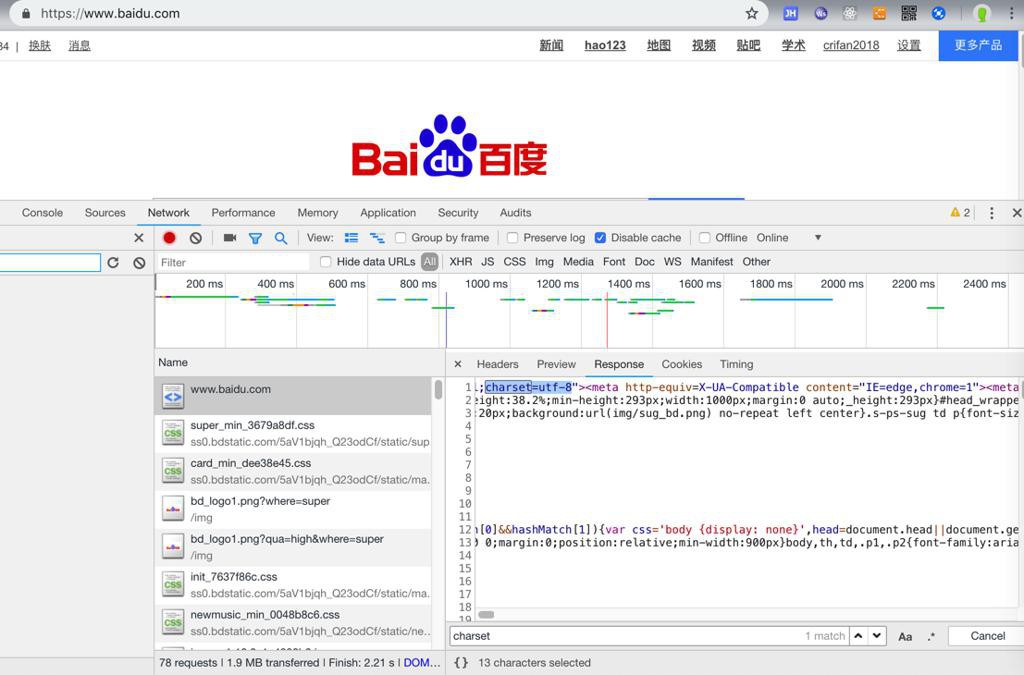The image size is (1024, 675).
Task: Click the refresh icon in search panel
Action: coord(113,262)
